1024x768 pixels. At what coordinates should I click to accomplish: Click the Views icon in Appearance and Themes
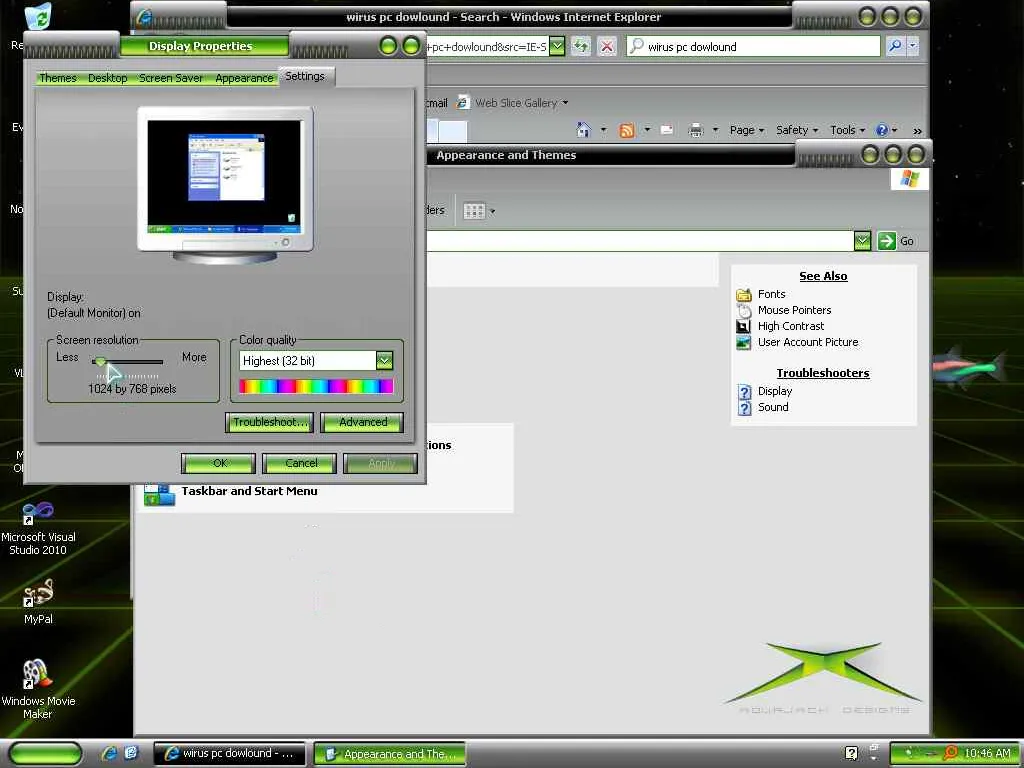tap(474, 211)
